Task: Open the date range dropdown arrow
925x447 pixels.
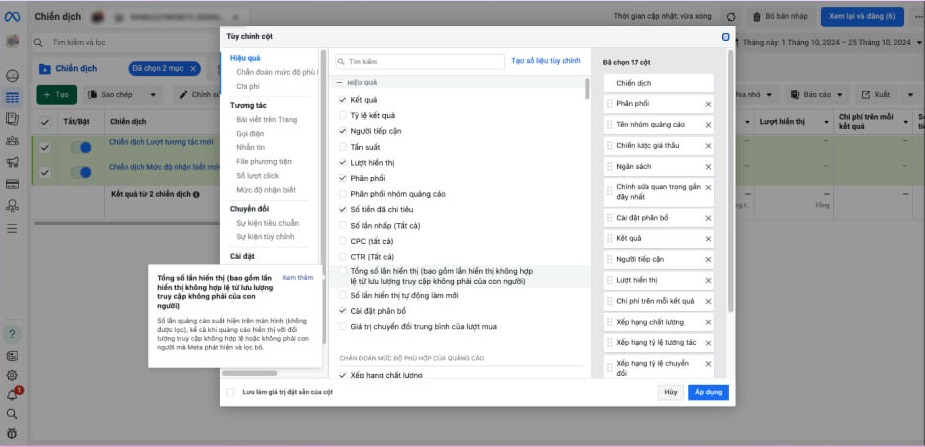Action: [x=919, y=42]
